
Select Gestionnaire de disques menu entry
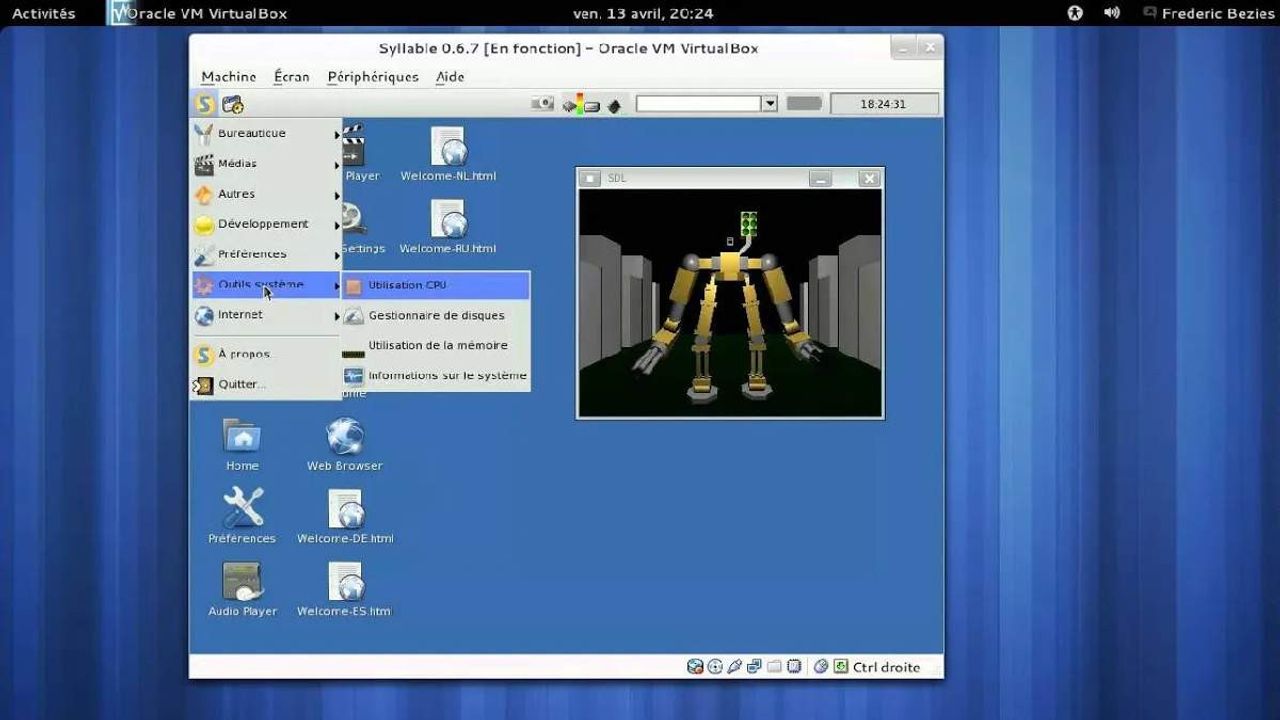pos(436,315)
